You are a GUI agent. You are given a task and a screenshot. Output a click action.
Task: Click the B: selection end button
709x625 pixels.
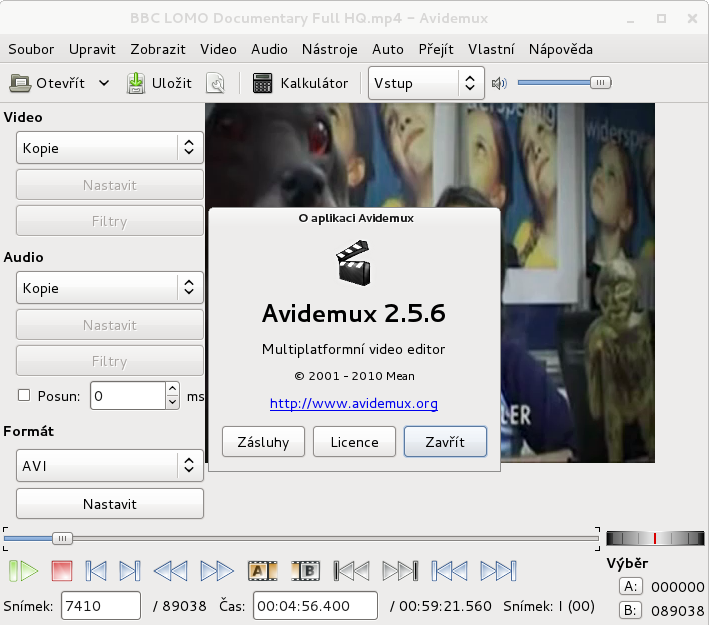(630, 611)
